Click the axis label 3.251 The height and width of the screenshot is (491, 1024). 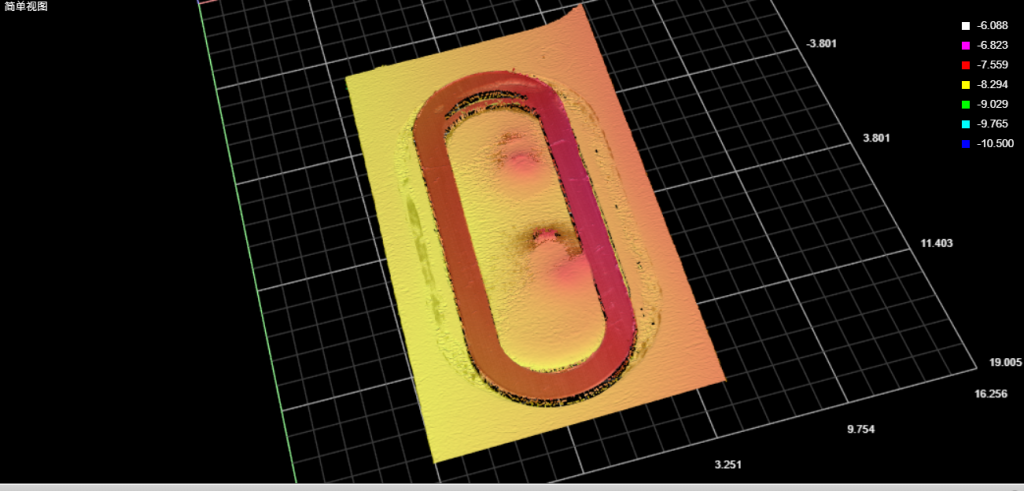click(x=728, y=465)
